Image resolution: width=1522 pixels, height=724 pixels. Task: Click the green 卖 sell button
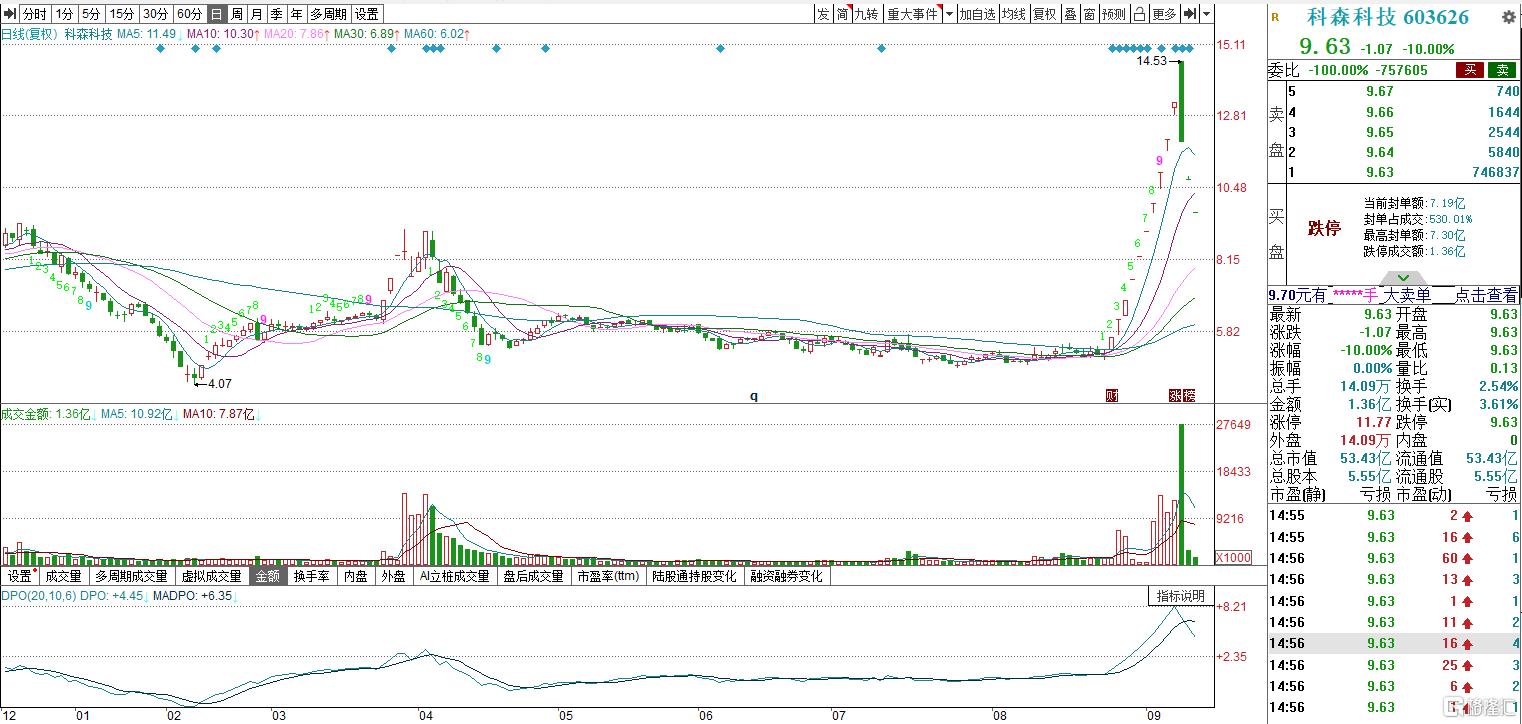click(x=1502, y=70)
